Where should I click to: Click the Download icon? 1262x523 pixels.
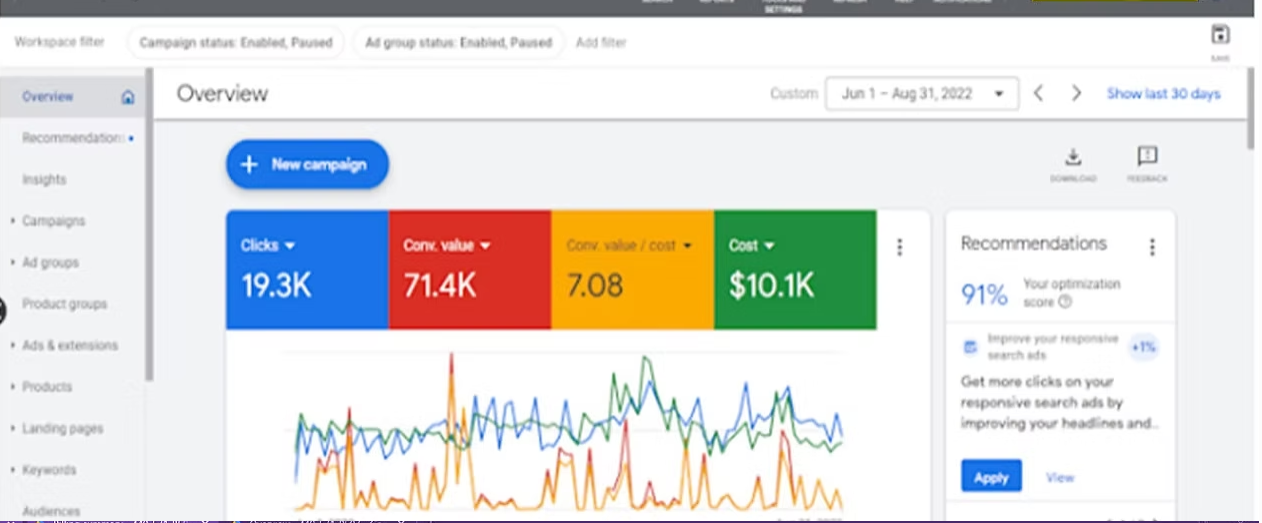(x=1072, y=158)
